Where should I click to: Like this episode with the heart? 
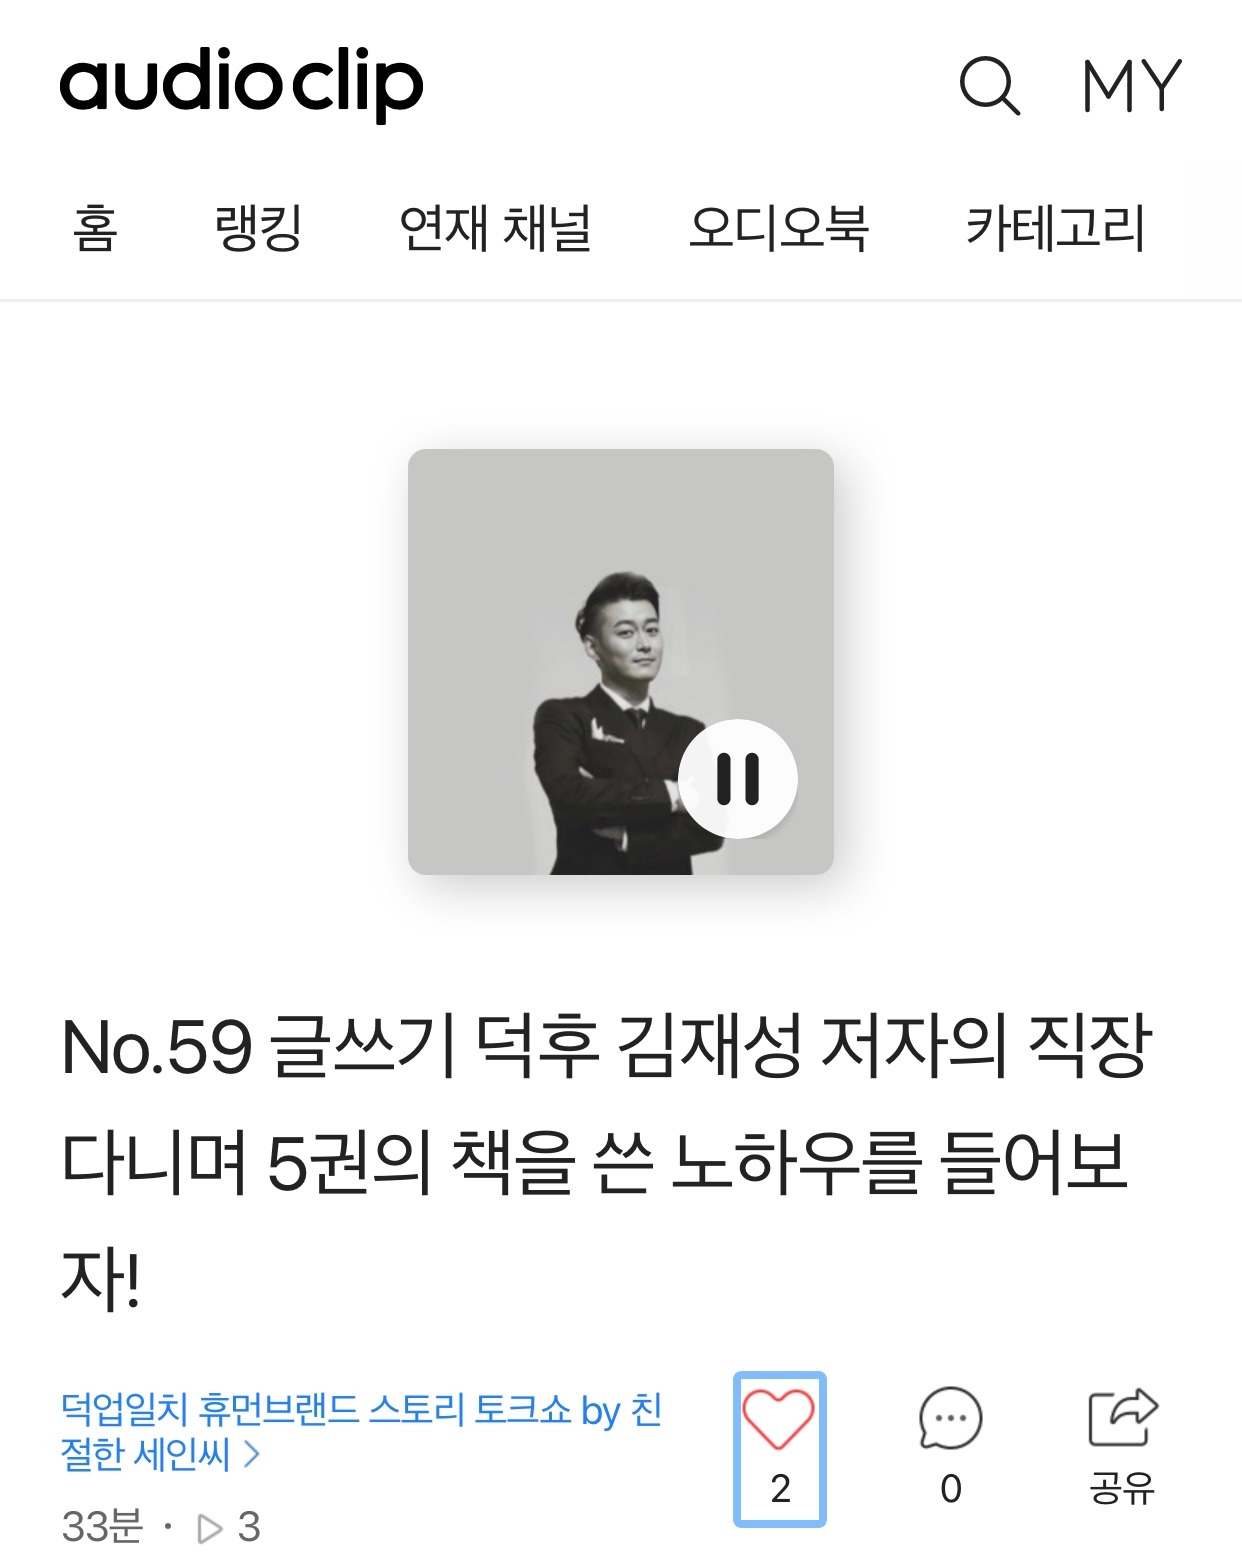pyautogui.click(x=778, y=1419)
